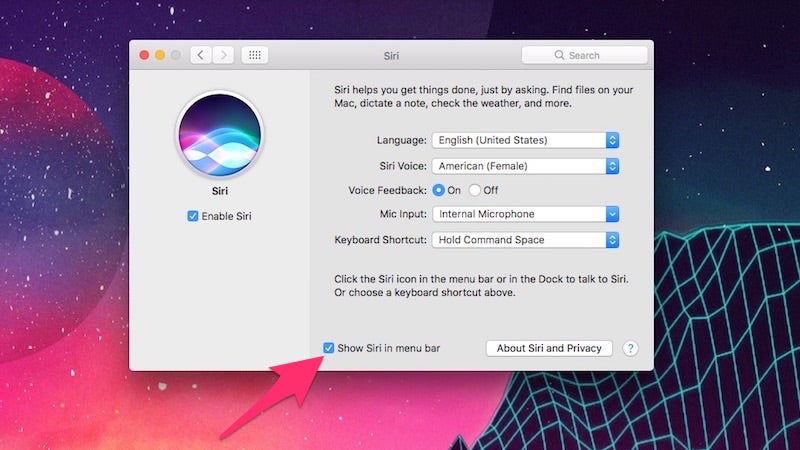Close the Siri window with red button
This screenshot has height=450, width=800.
pyautogui.click(x=144, y=55)
